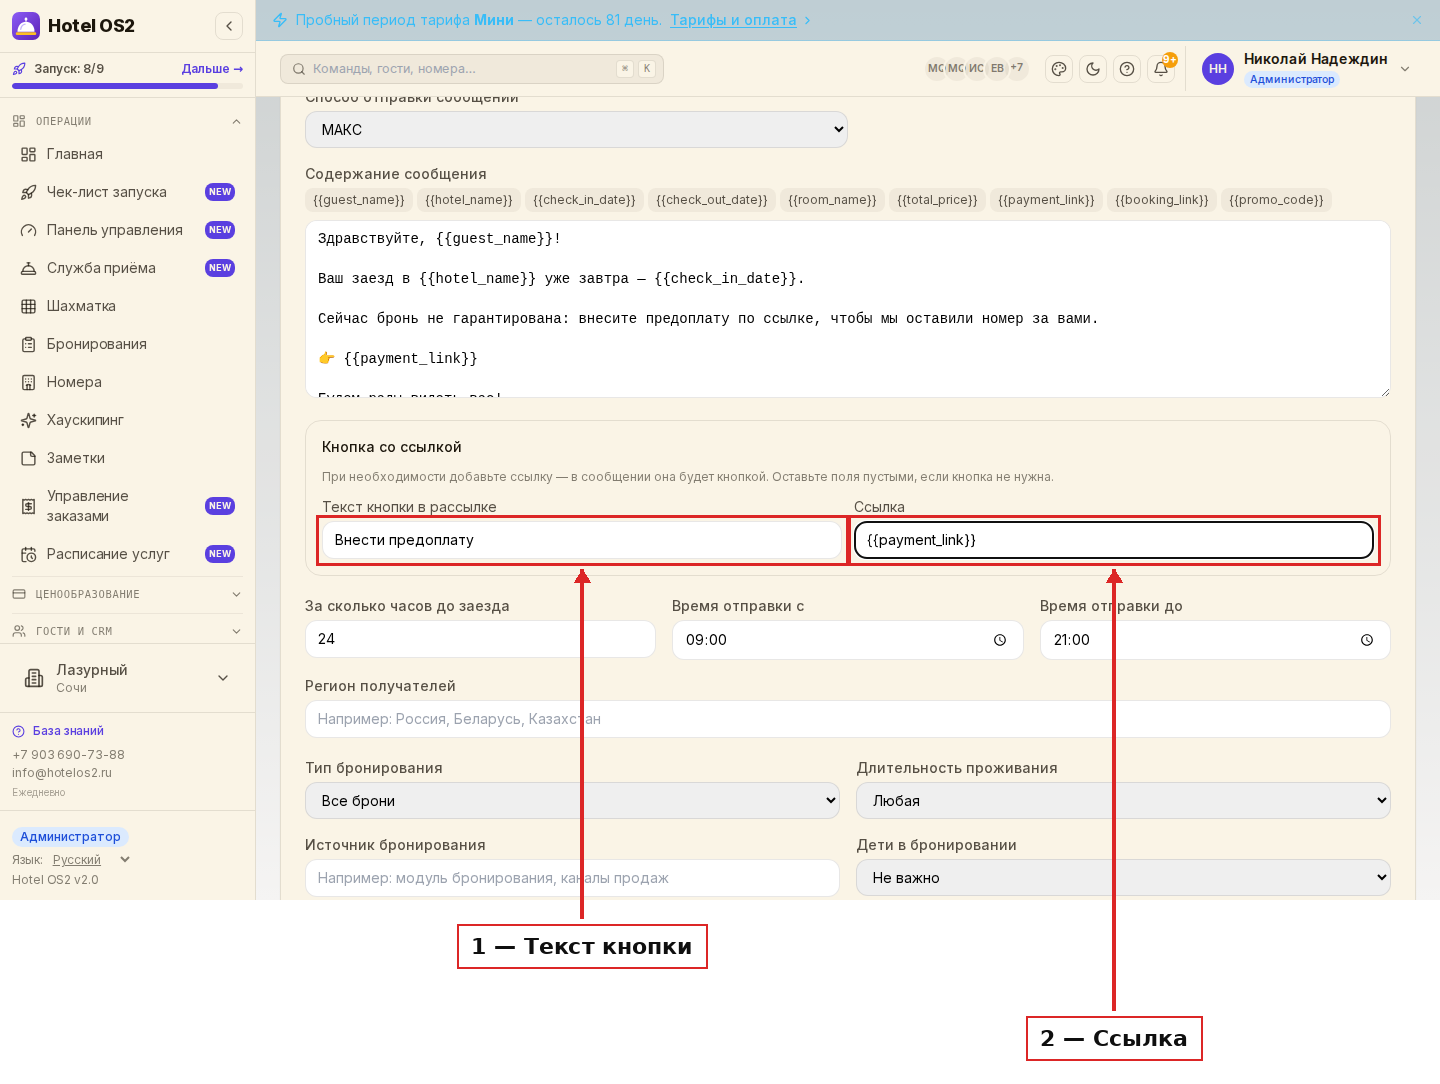Image resolution: width=1440 pixels, height=1084 pixels.
Task: Click the Бронирования clipboard icon
Action: [29, 344]
